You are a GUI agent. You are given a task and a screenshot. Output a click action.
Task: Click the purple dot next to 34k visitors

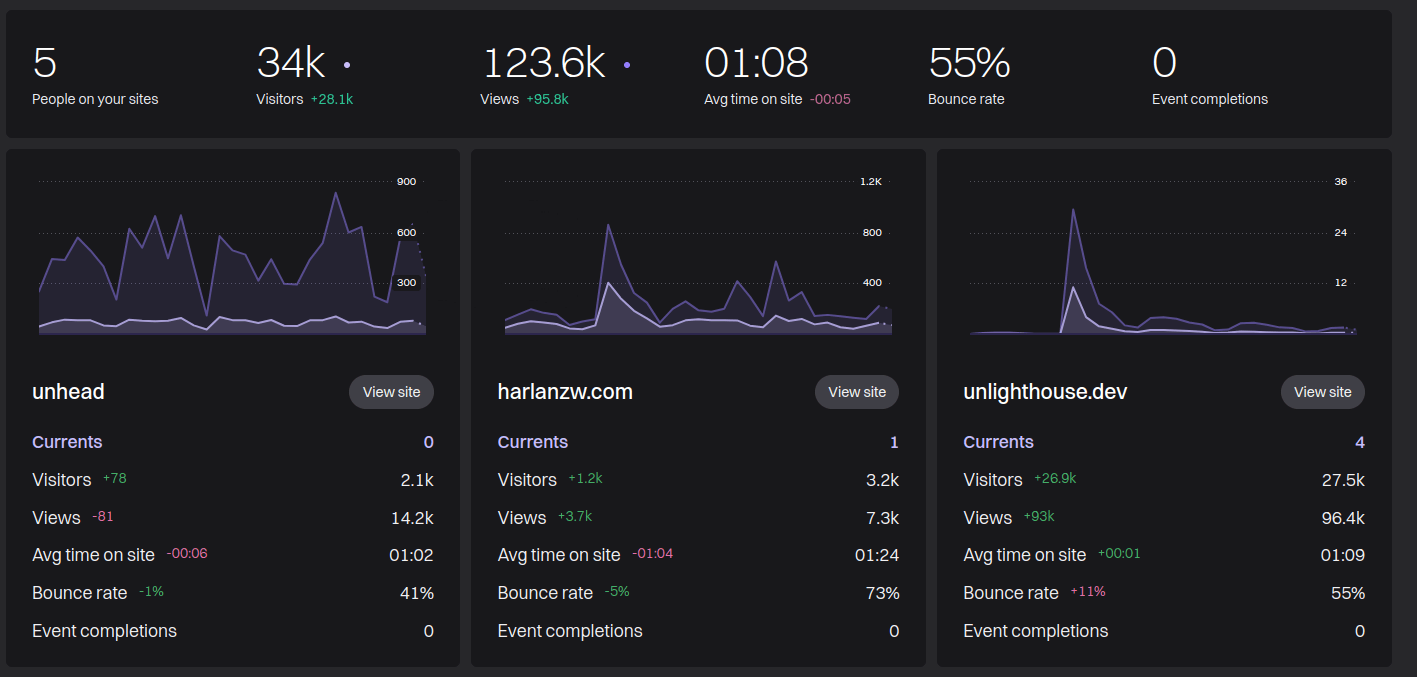[x=347, y=65]
